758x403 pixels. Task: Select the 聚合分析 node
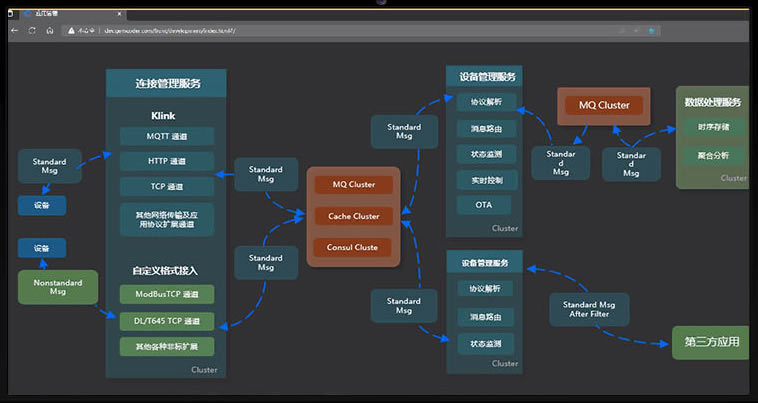tap(714, 155)
